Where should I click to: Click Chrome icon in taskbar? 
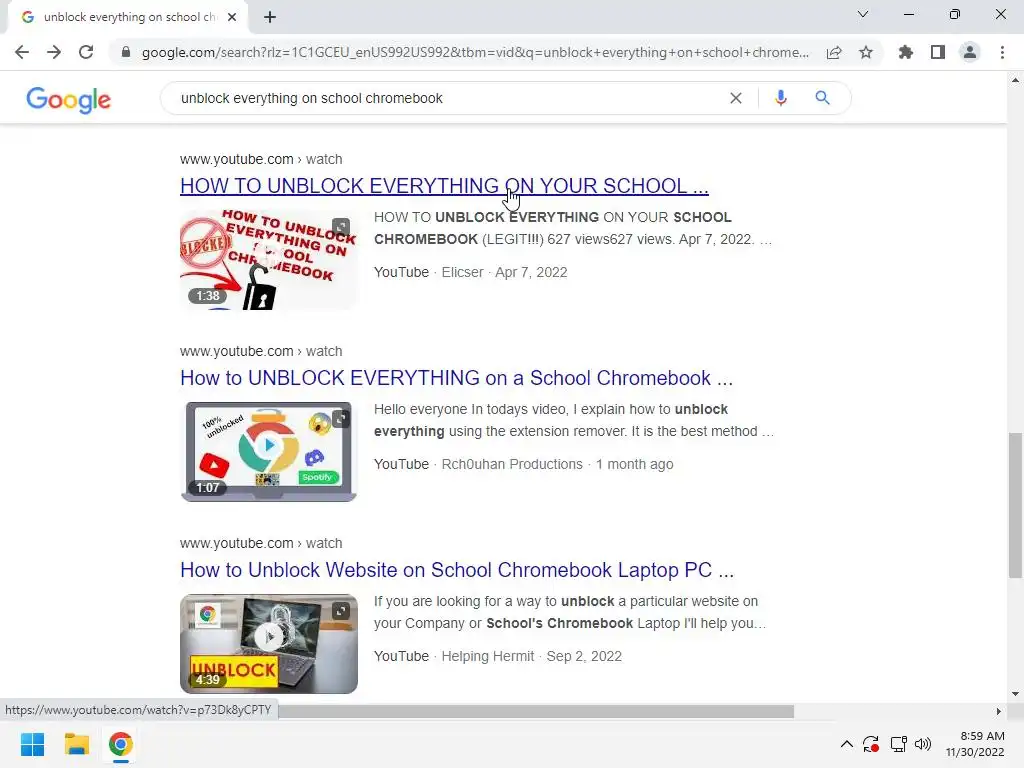[x=120, y=744]
